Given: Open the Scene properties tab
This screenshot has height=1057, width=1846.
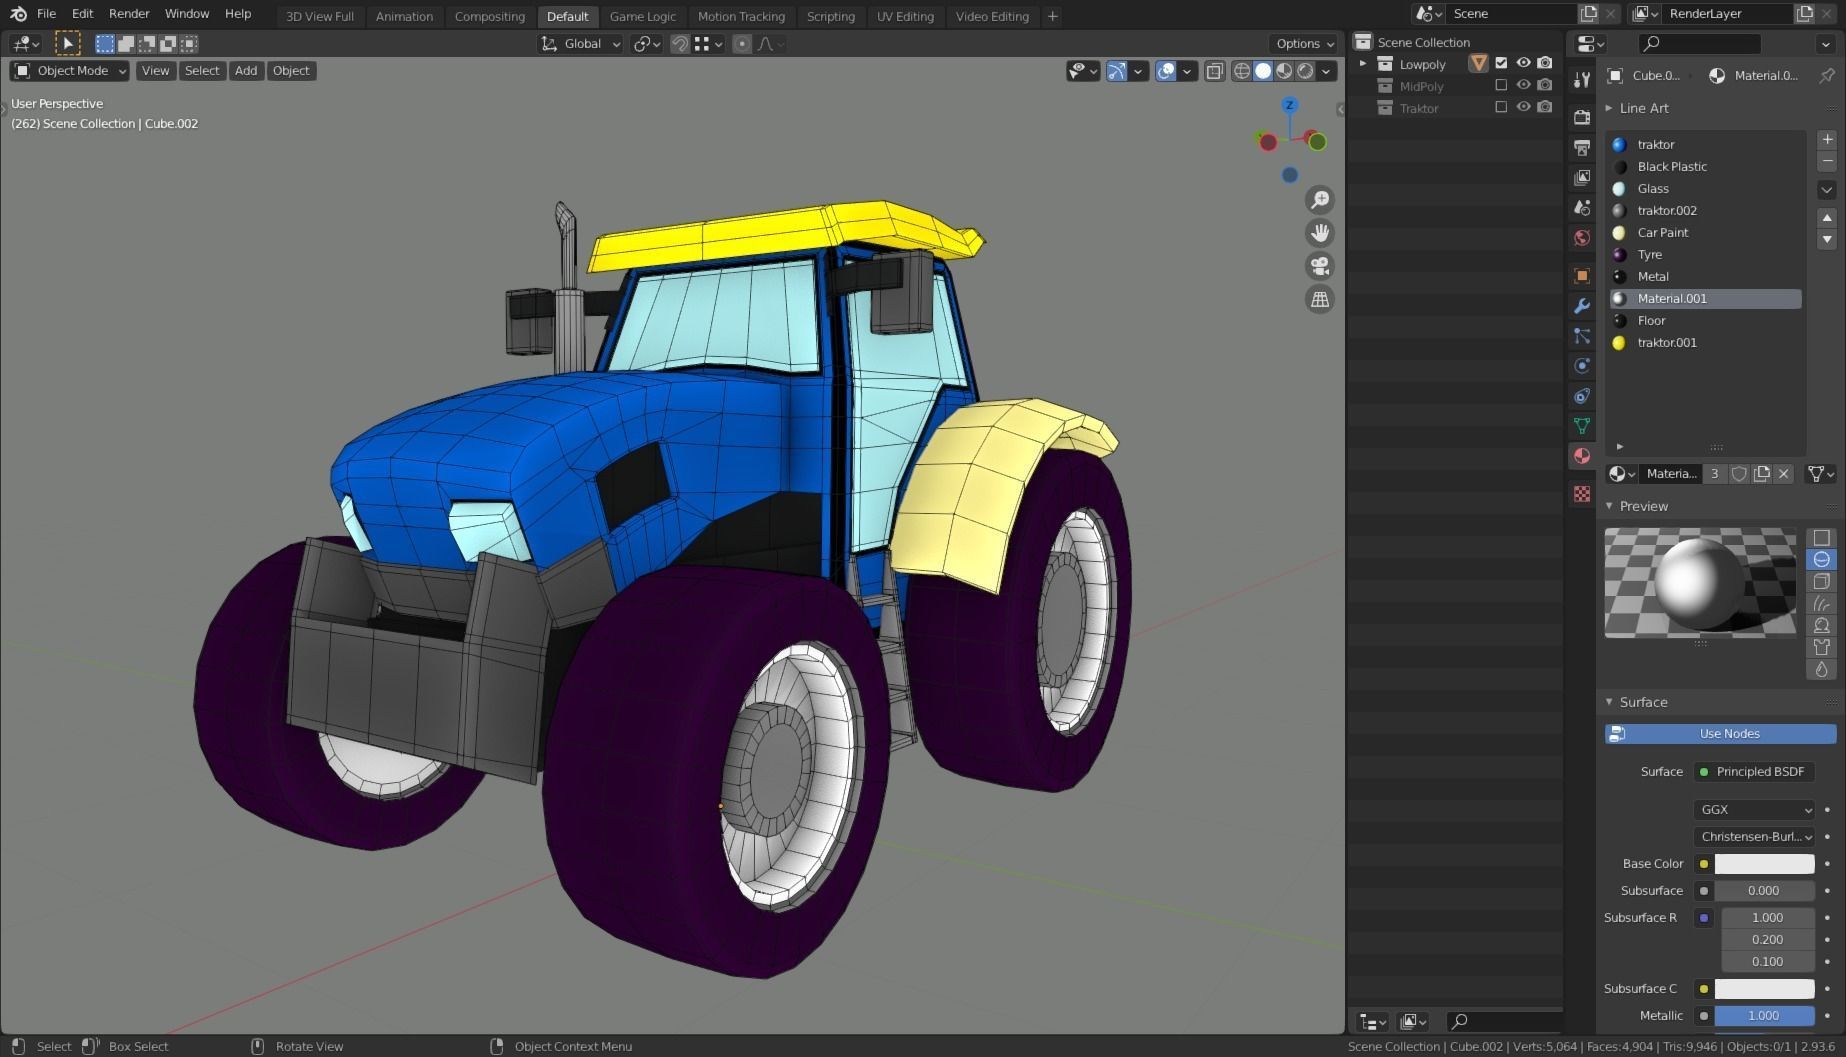Looking at the screenshot, I should (x=1582, y=207).
